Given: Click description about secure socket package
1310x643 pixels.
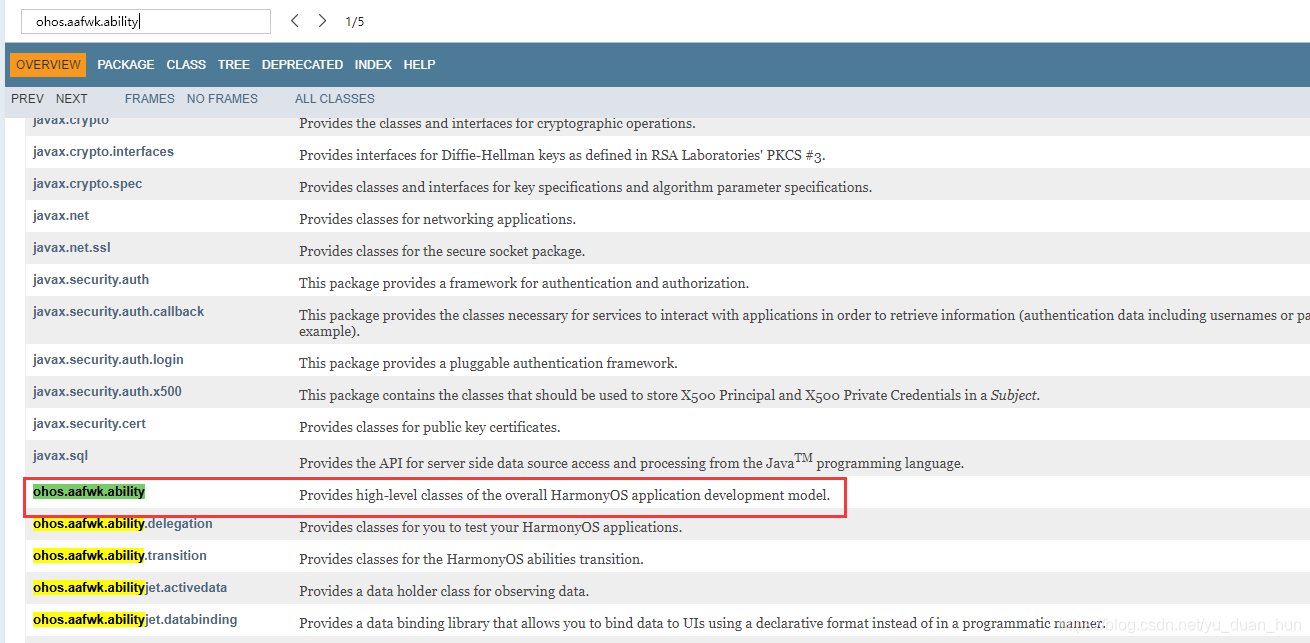Looking at the screenshot, I should (x=442, y=252).
